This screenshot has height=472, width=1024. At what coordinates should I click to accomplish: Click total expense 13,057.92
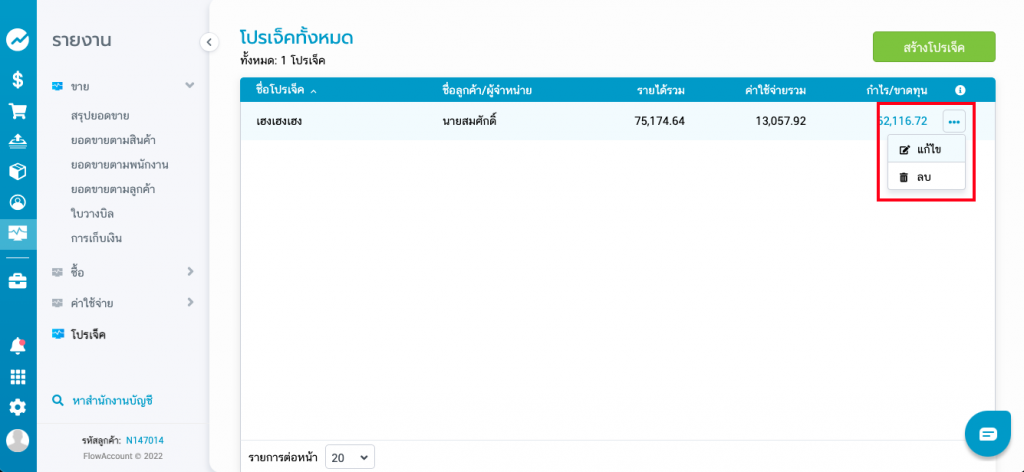pos(780,121)
